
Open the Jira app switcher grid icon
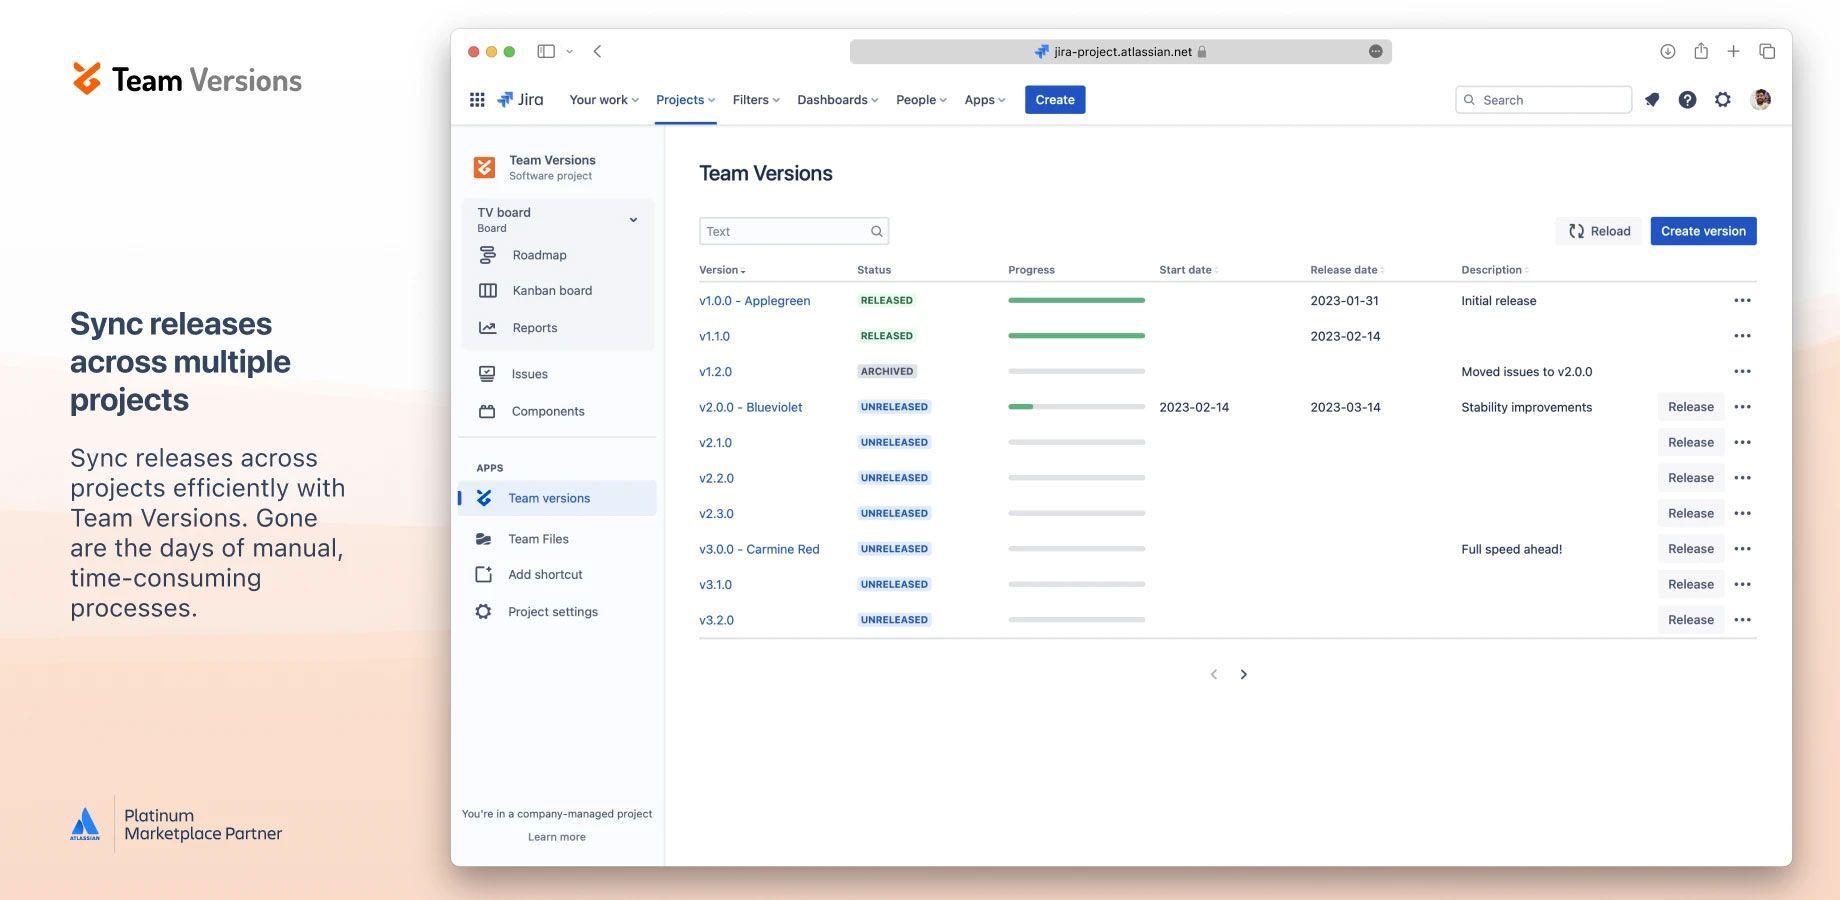477,100
